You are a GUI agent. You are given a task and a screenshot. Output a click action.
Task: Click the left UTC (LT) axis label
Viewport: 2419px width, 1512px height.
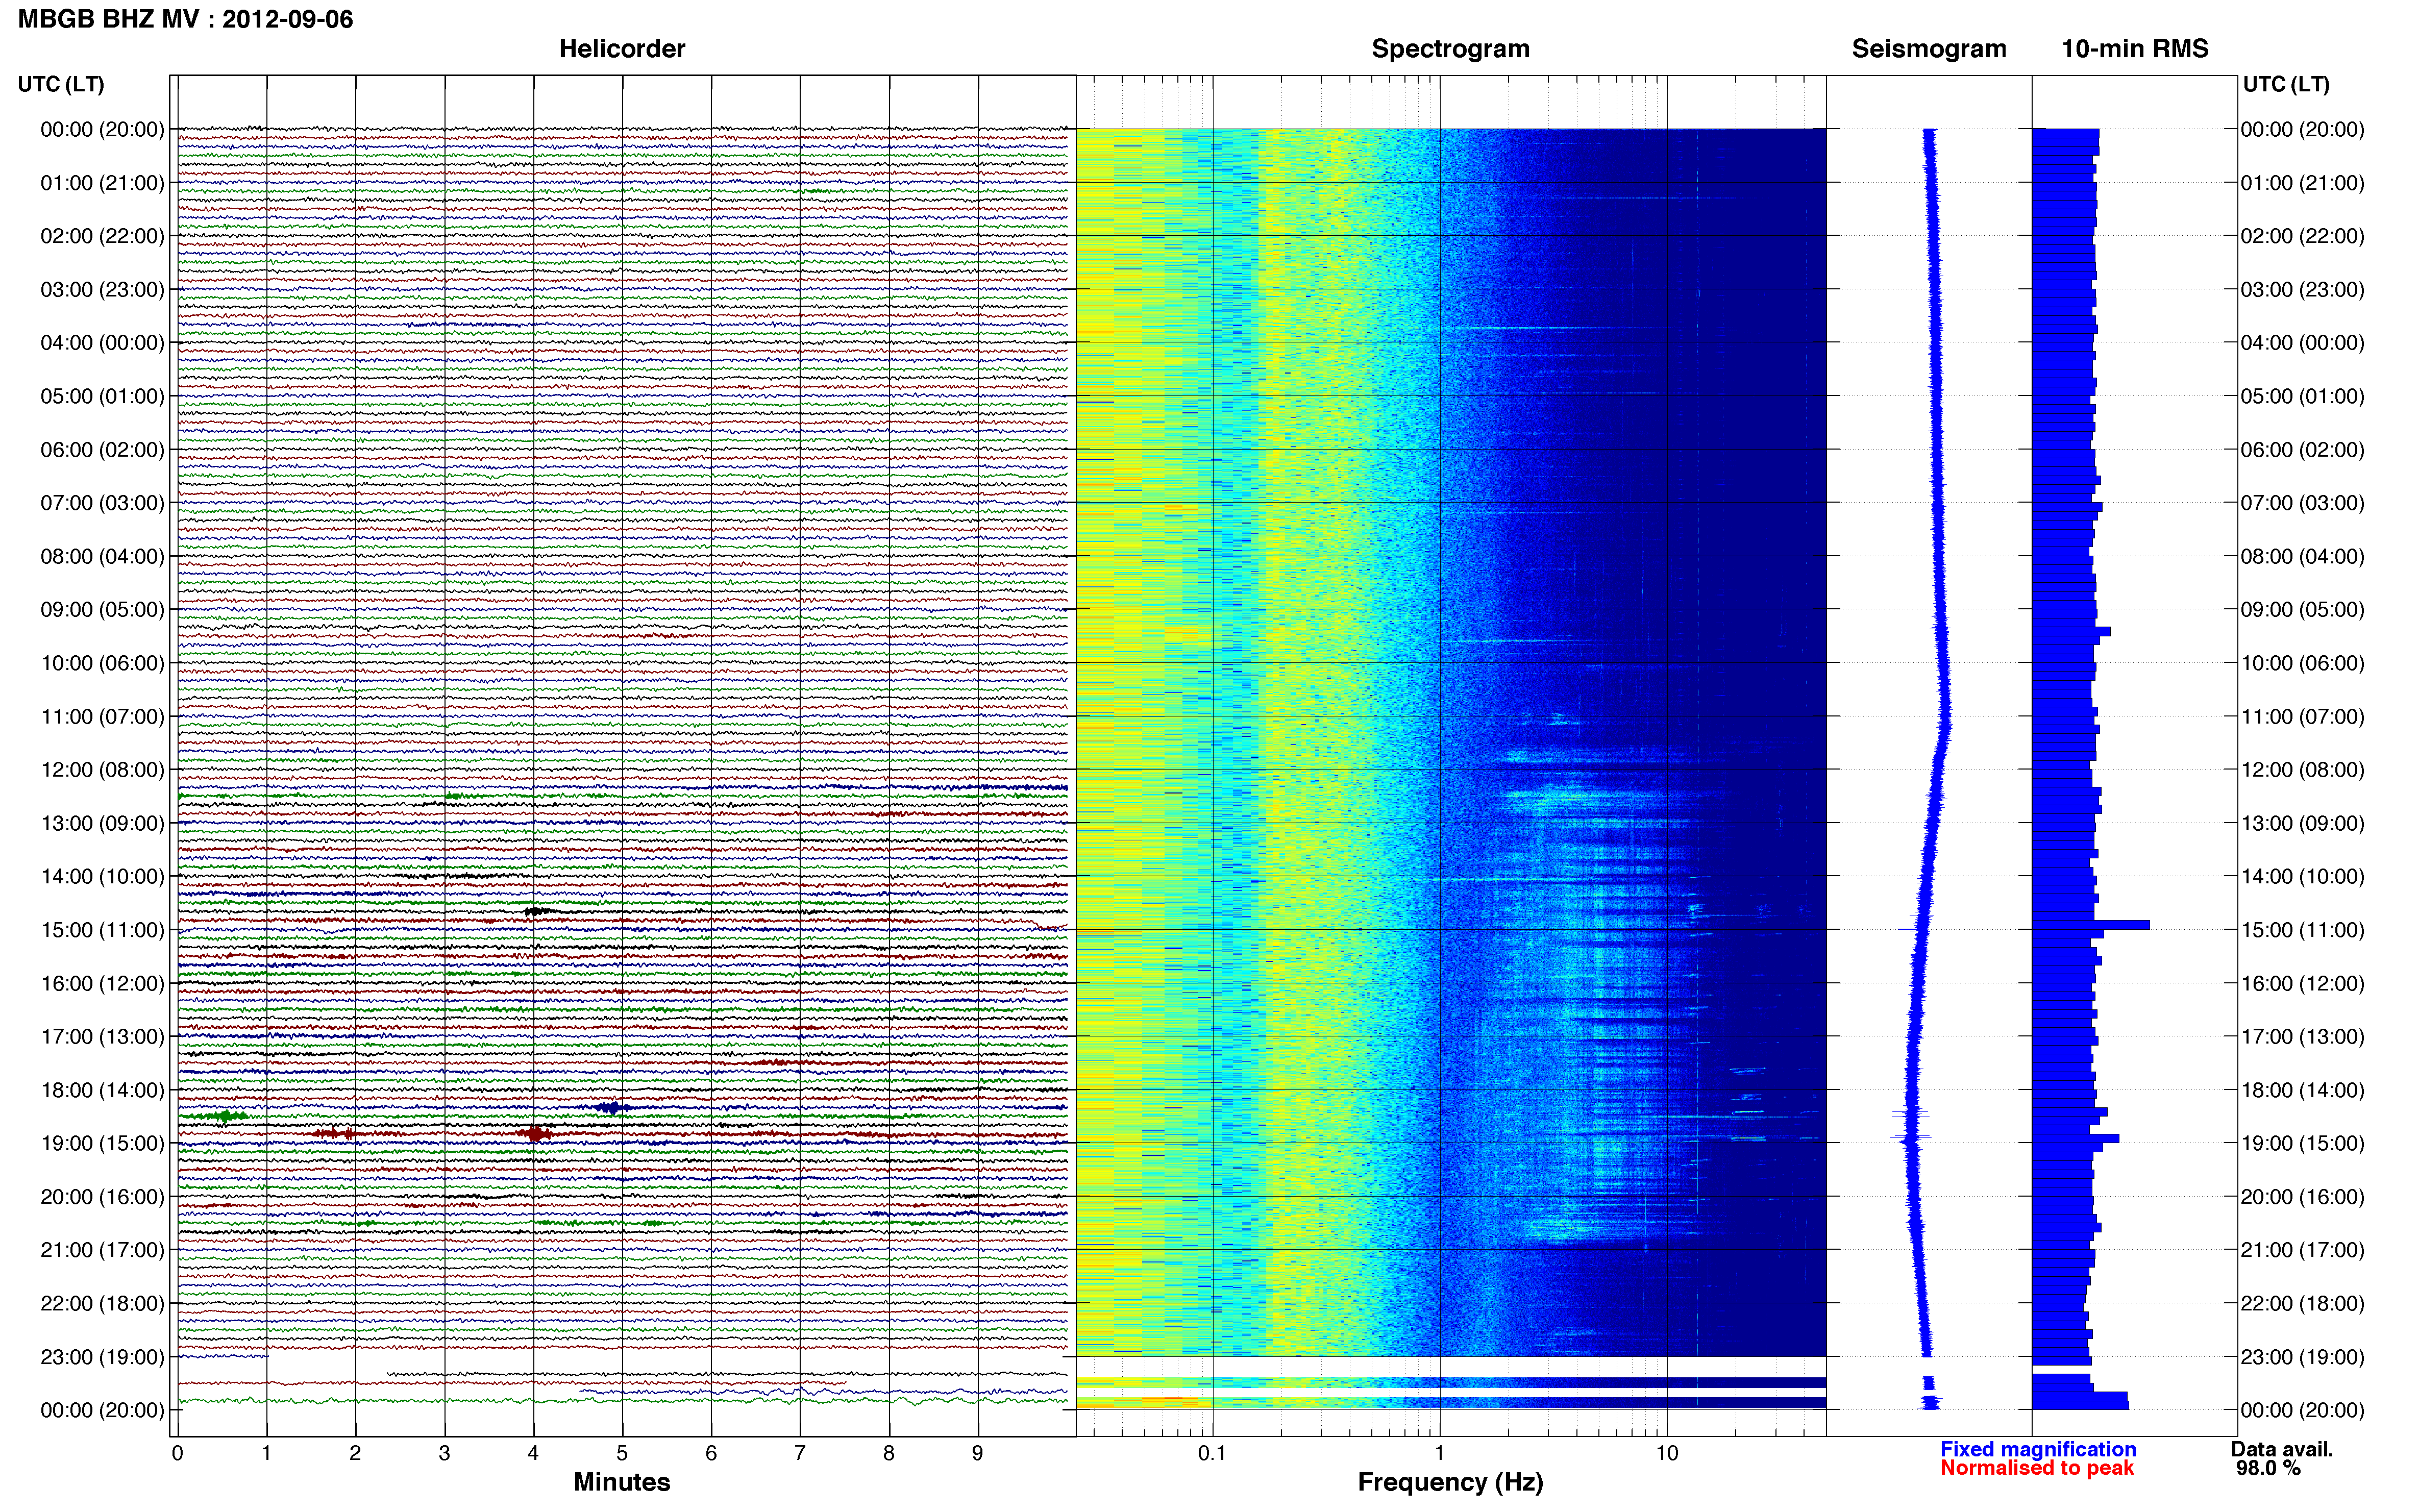click(61, 84)
